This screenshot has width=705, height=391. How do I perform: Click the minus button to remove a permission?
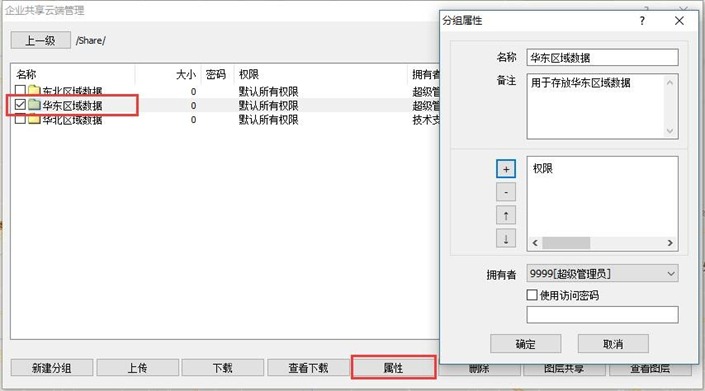point(506,192)
